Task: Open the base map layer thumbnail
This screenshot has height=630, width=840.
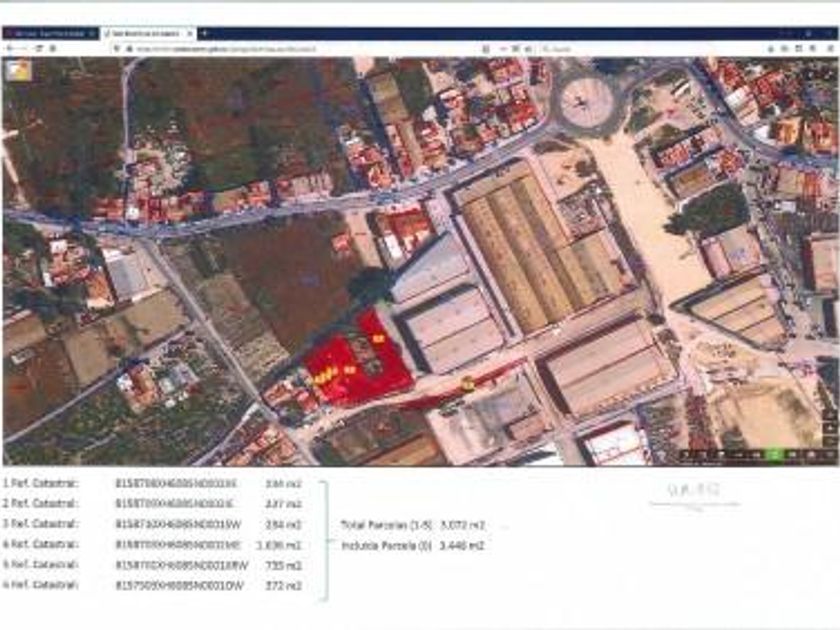Action: tap(18, 71)
